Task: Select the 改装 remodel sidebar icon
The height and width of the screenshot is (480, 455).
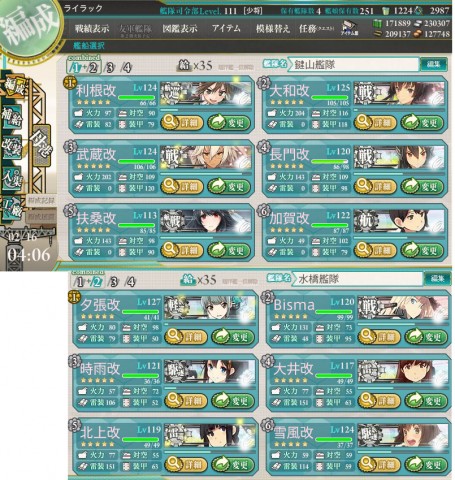Action: [12, 146]
